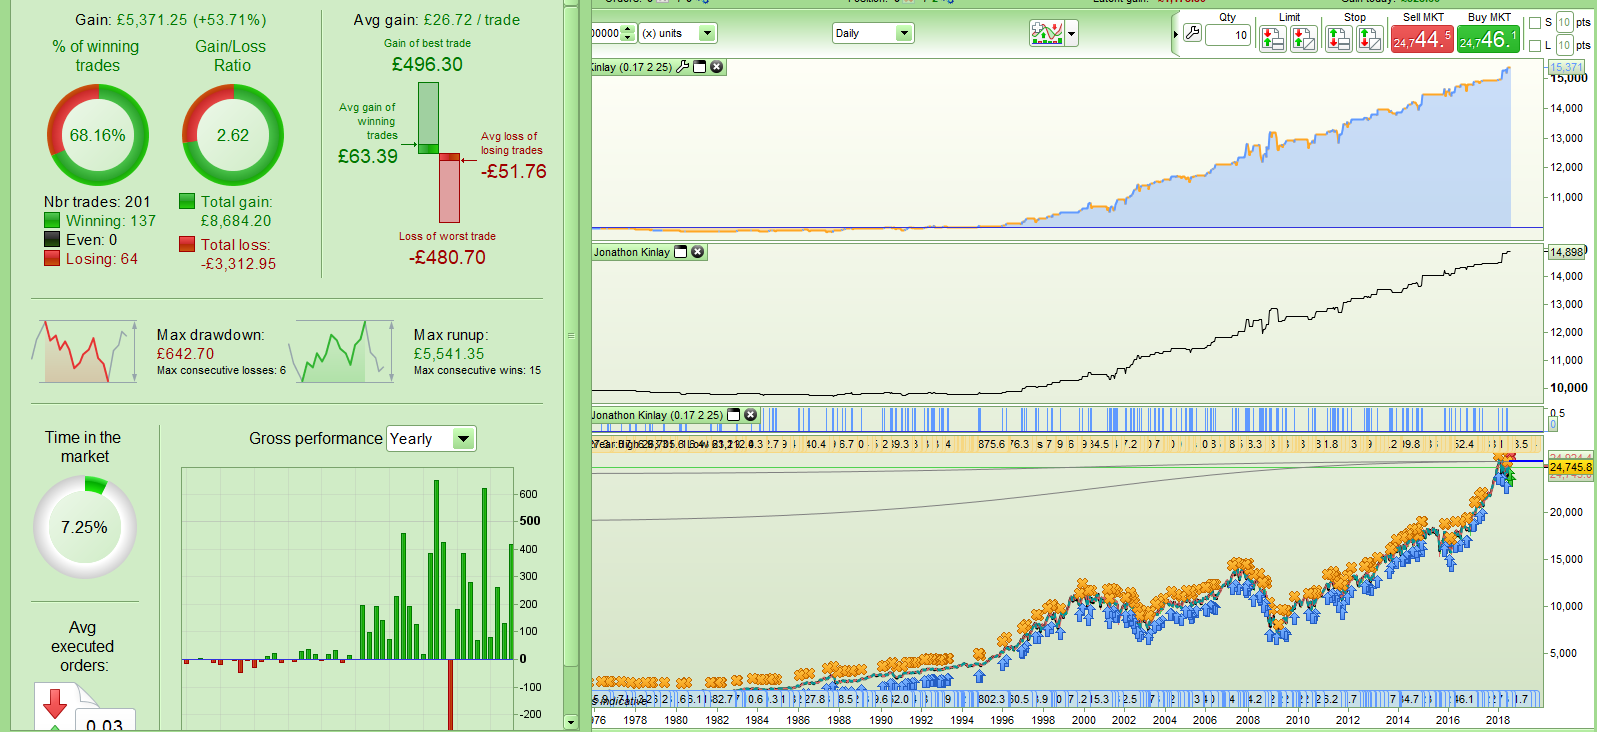The image size is (1597, 732).
Task: Click the -£480.70 worst trade value
Action: 447,258
